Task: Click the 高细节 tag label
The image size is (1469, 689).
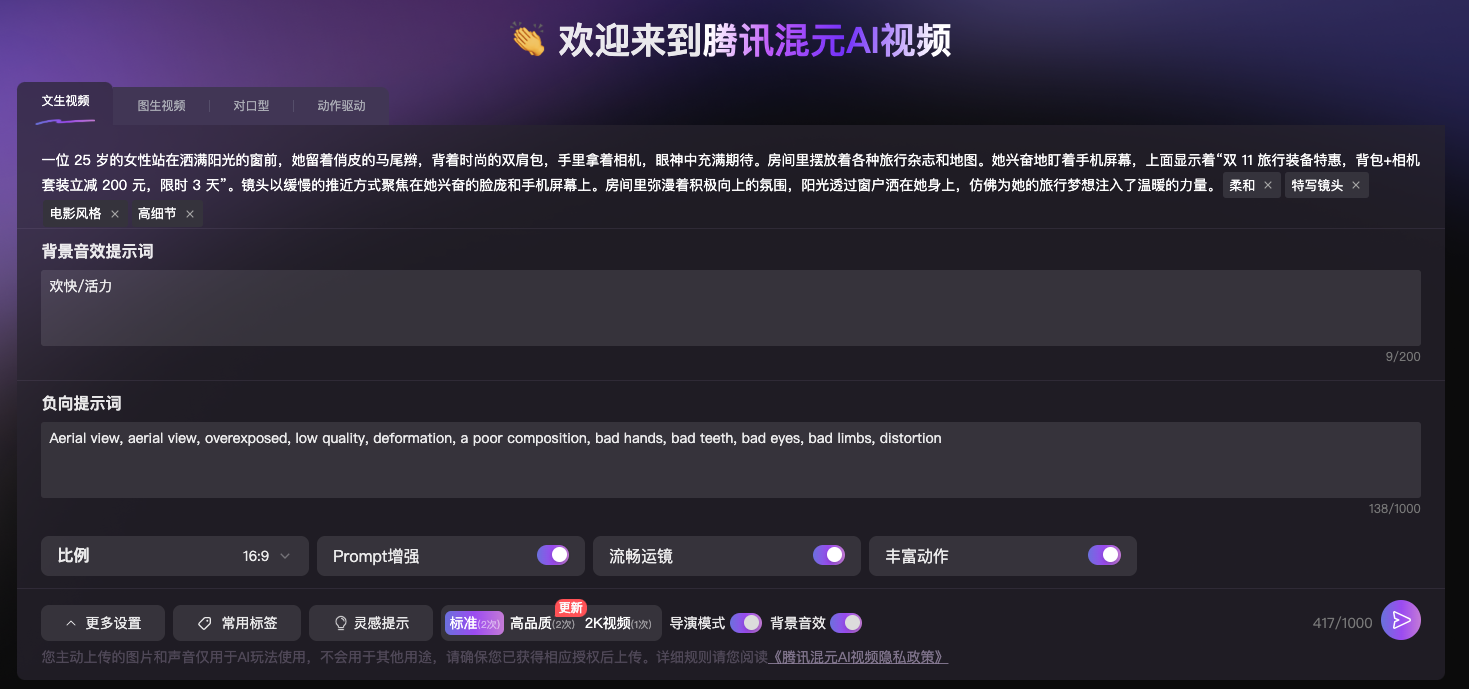Action: [157, 214]
